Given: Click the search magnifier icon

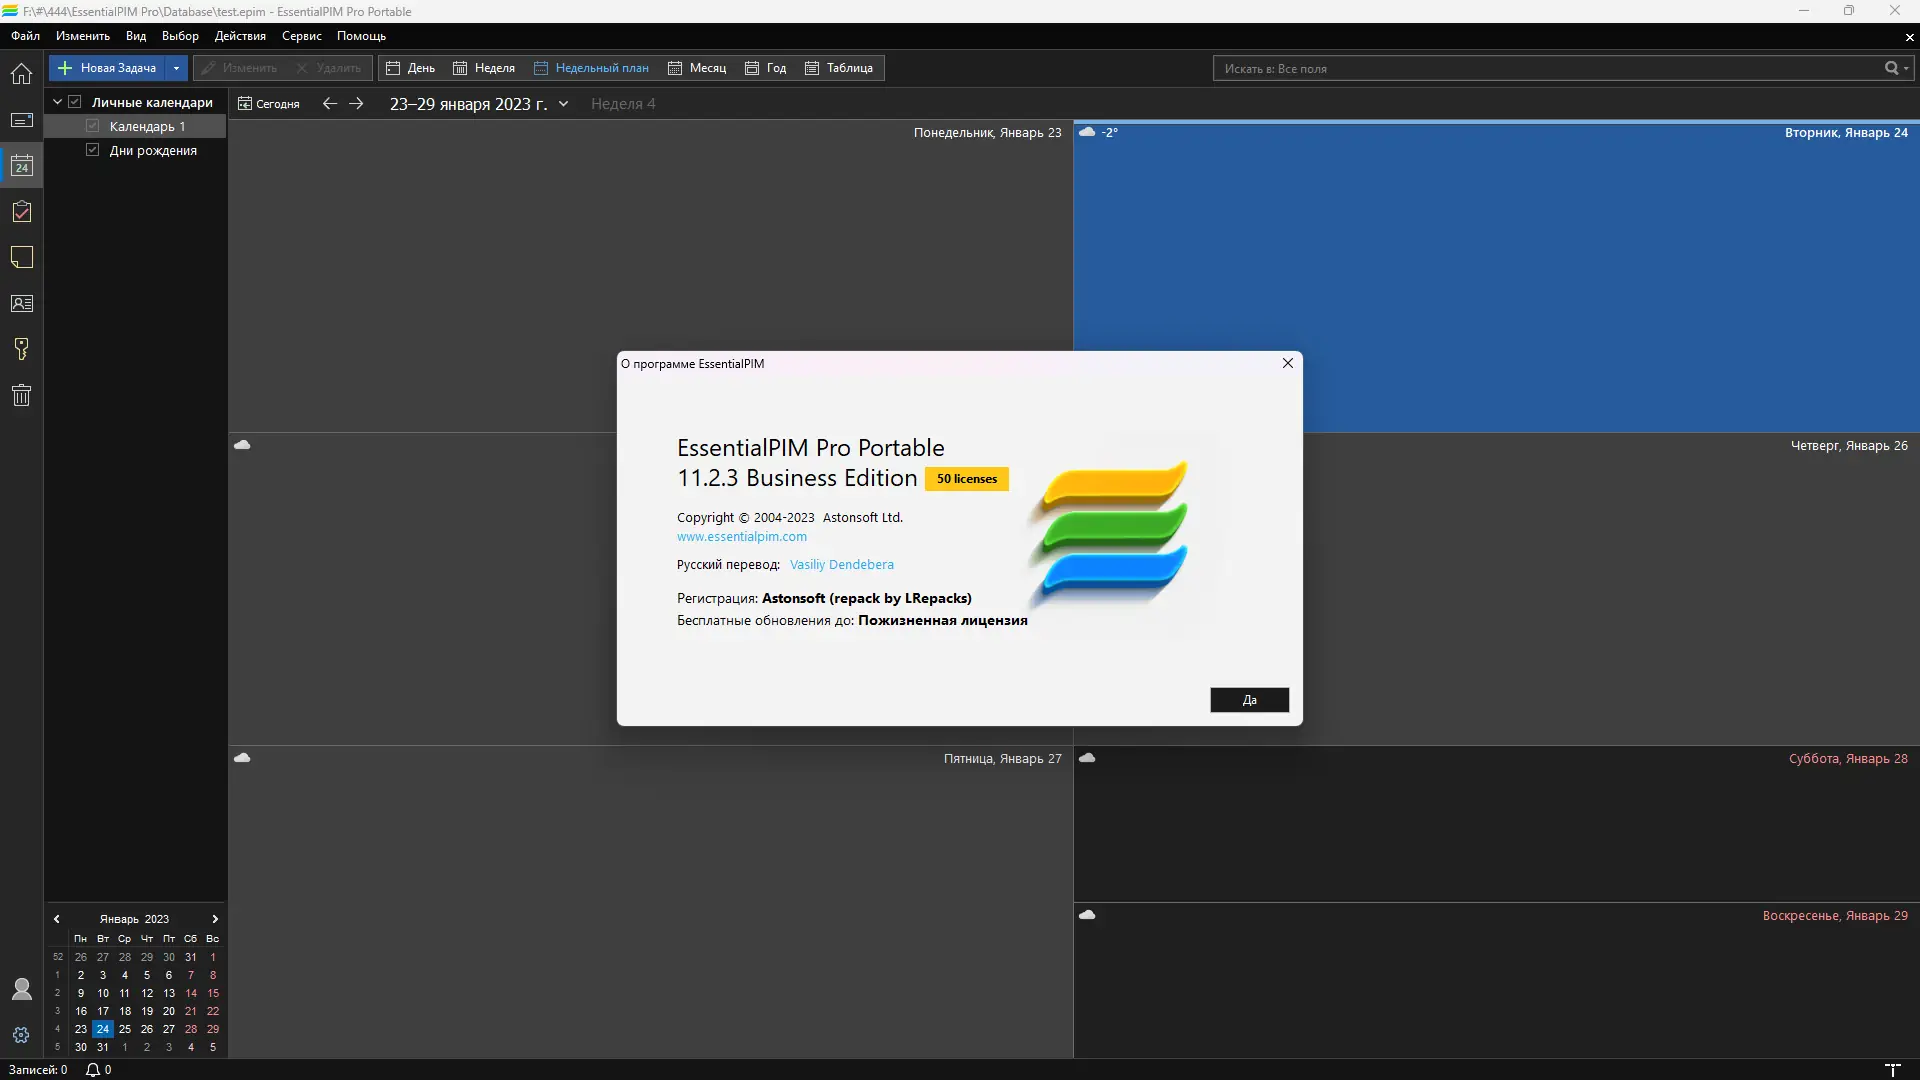Looking at the screenshot, I should [1891, 68].
